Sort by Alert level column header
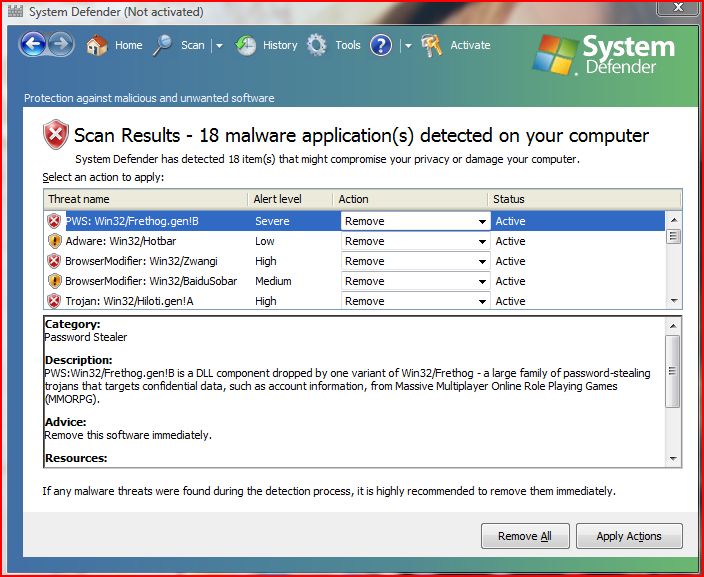Image resolution: width=704 pixels, height=577 pixels. tap(290, 199)
